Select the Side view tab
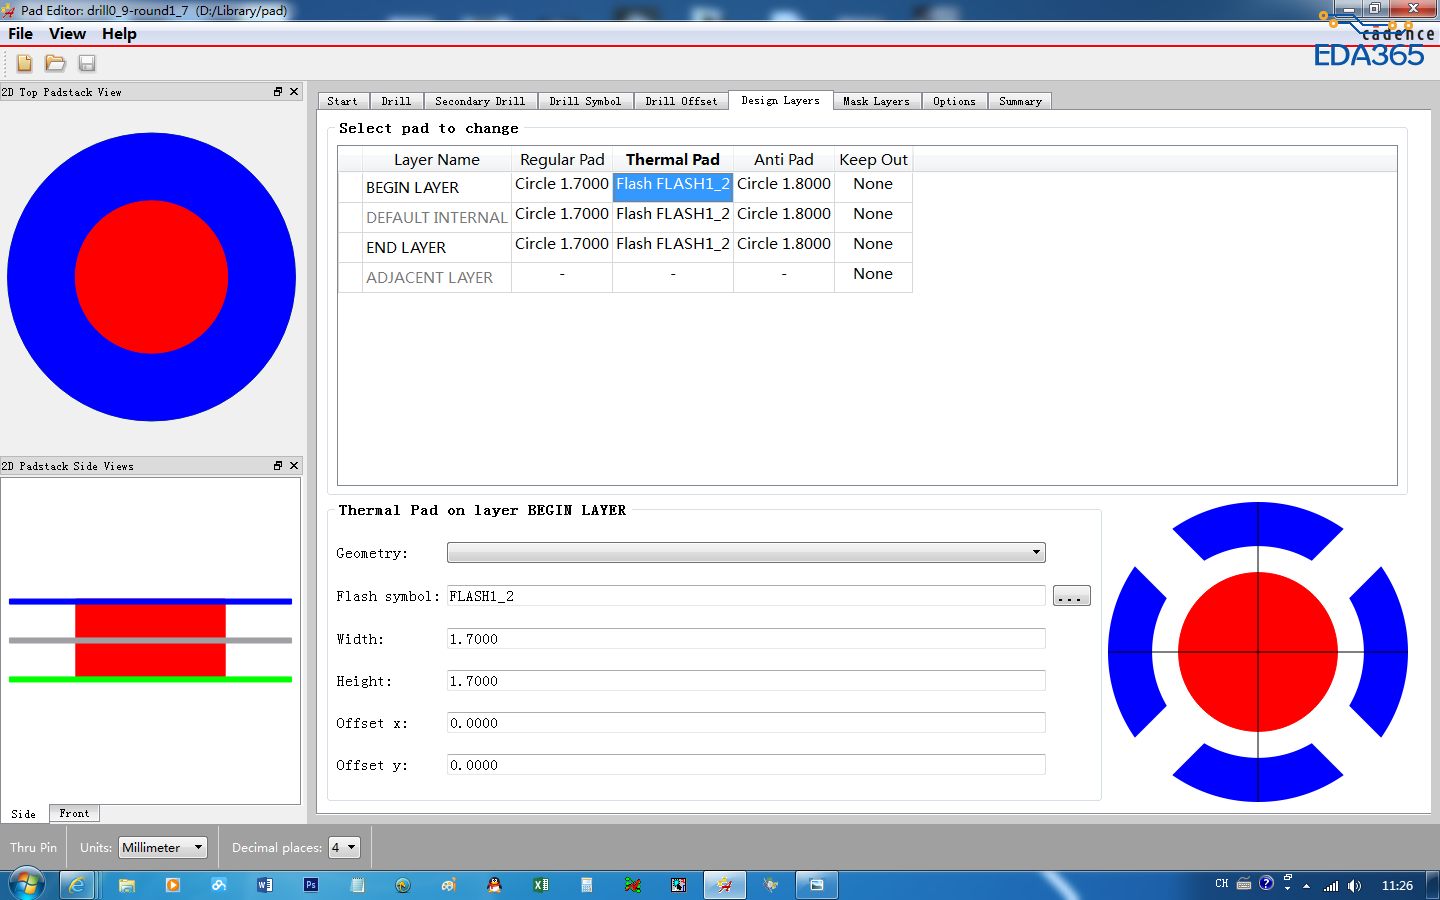Screen dimensions: 1440x900 click(x=24, y=814)
